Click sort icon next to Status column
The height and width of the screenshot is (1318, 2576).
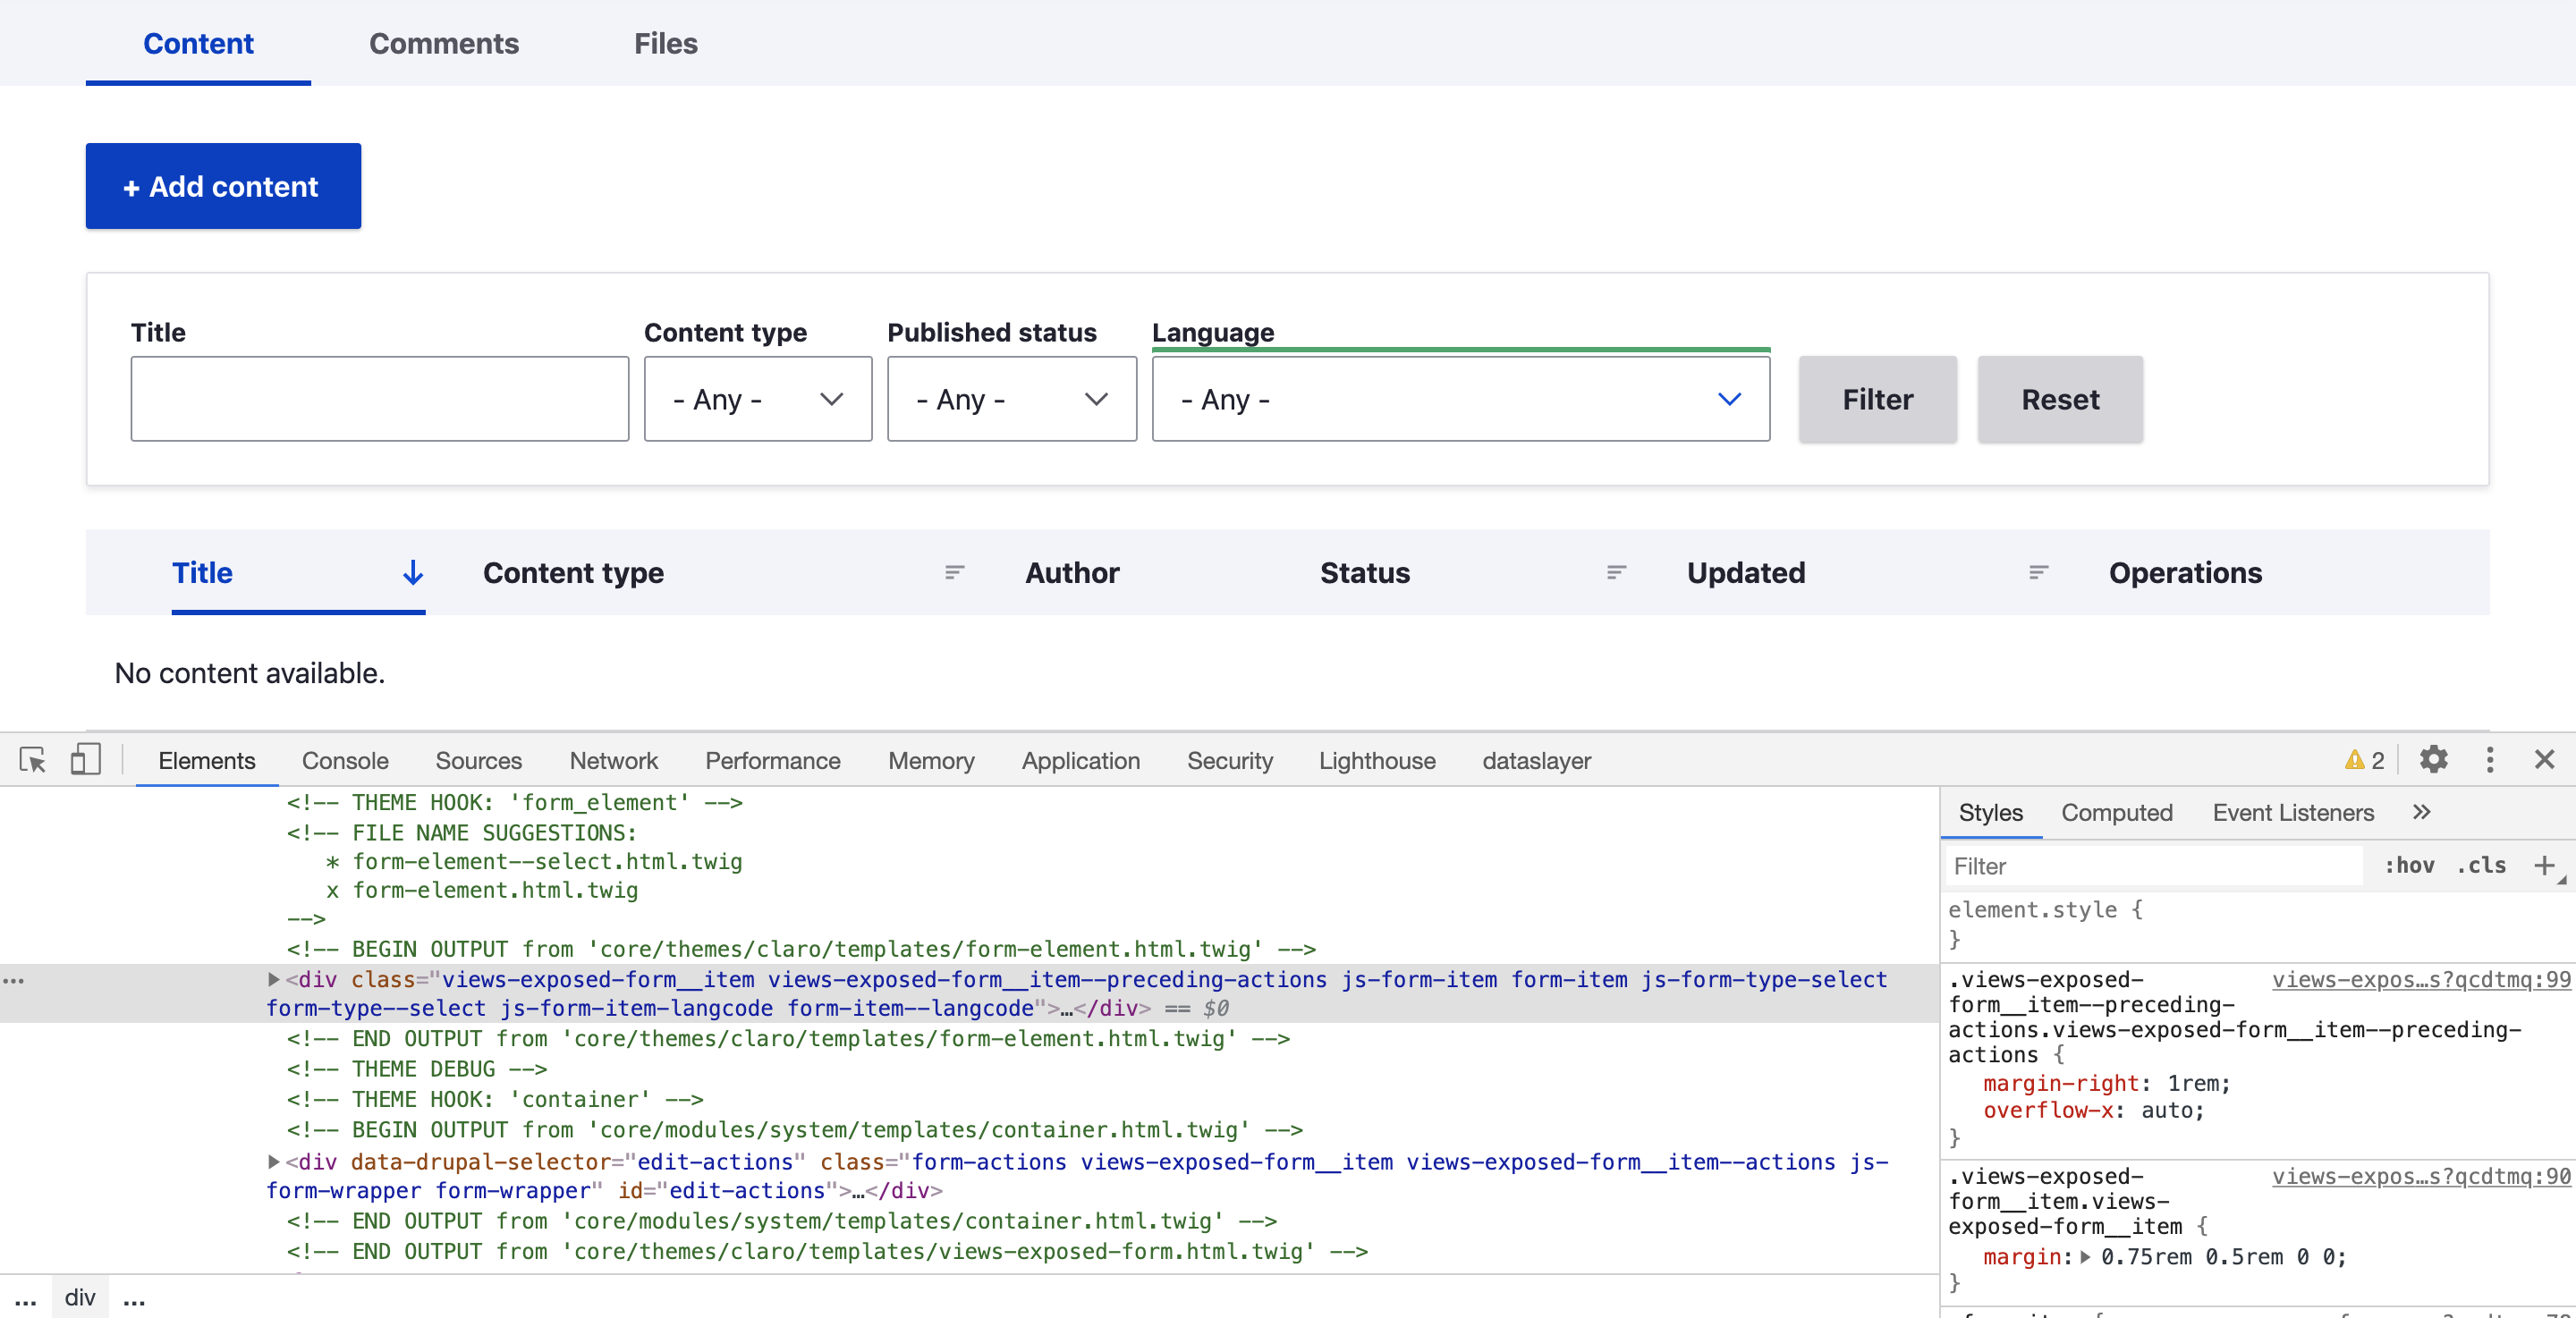pyautogui.click(x=1617, y=573)
